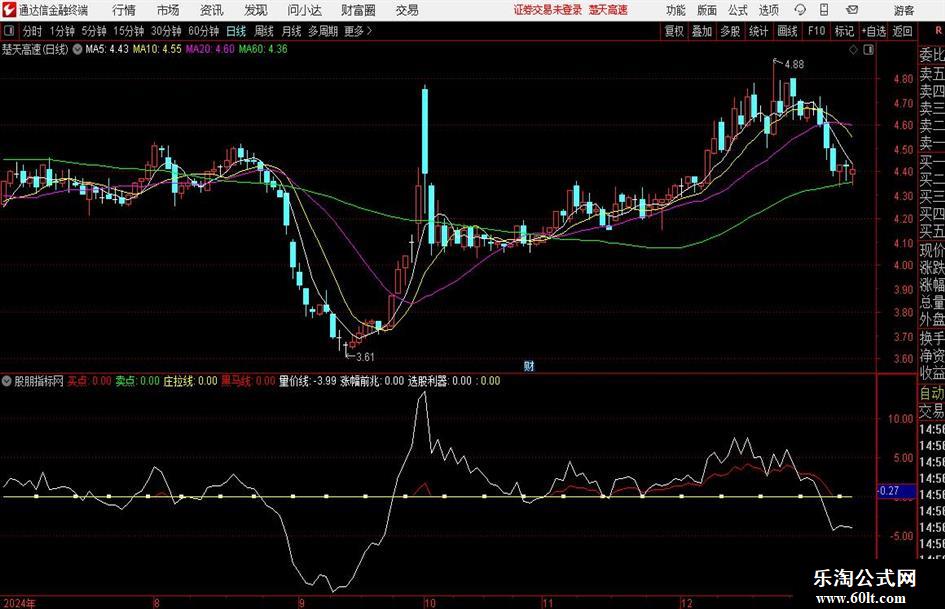Click the 自动 label in side panel
945x609 pixels.
pyautogui.click(x=932, y=393)
